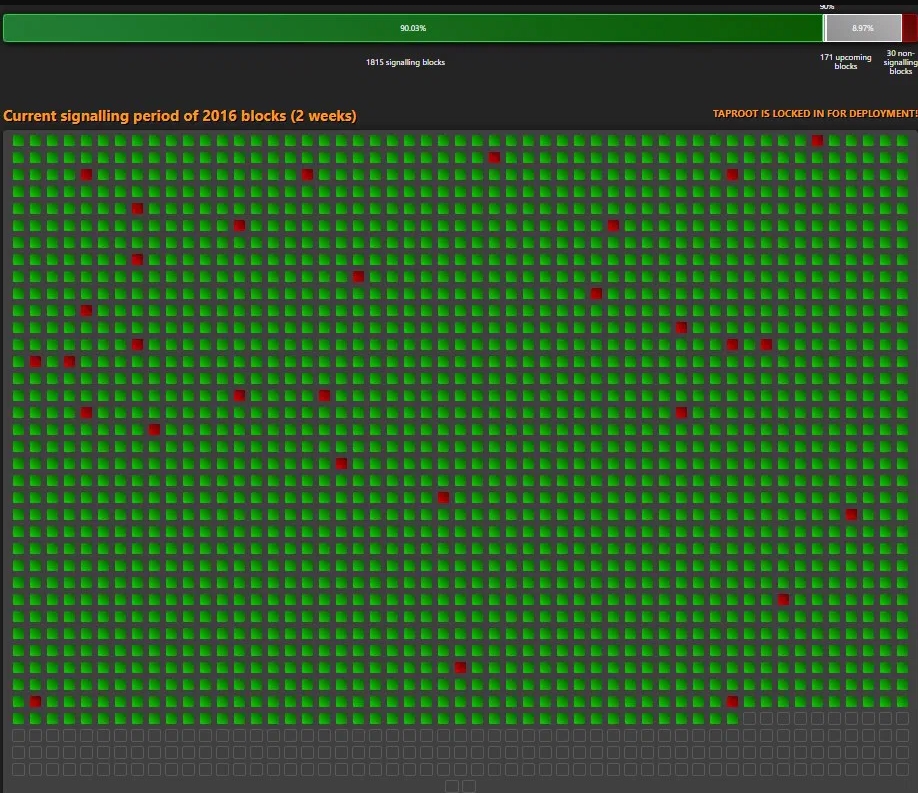Click the white 90% threshold marker on bar
Screen dimensions: 918x793
pos(825,28)
